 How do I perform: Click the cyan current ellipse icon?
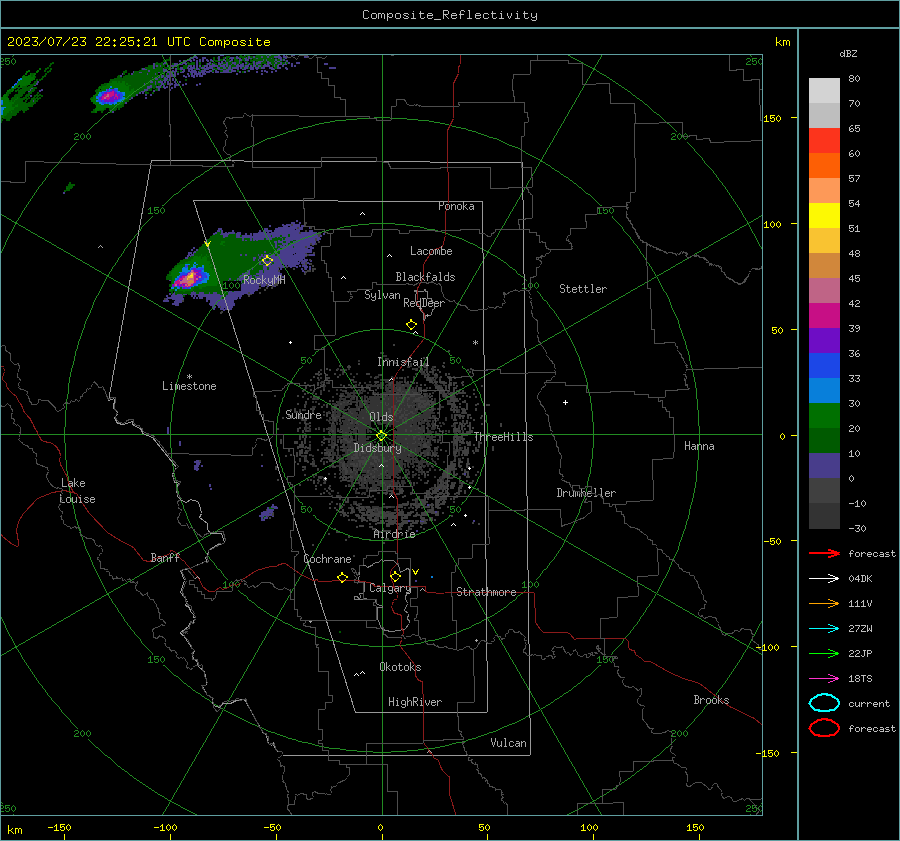(824, 703)
